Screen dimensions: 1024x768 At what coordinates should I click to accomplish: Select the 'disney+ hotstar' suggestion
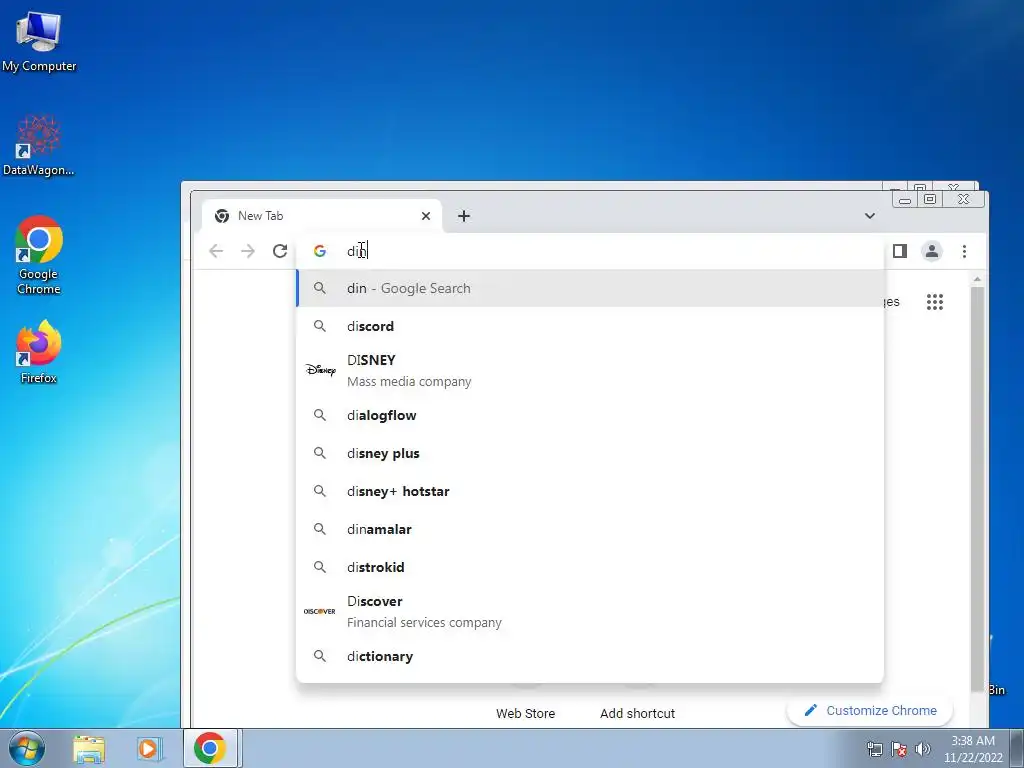(590, 492)
